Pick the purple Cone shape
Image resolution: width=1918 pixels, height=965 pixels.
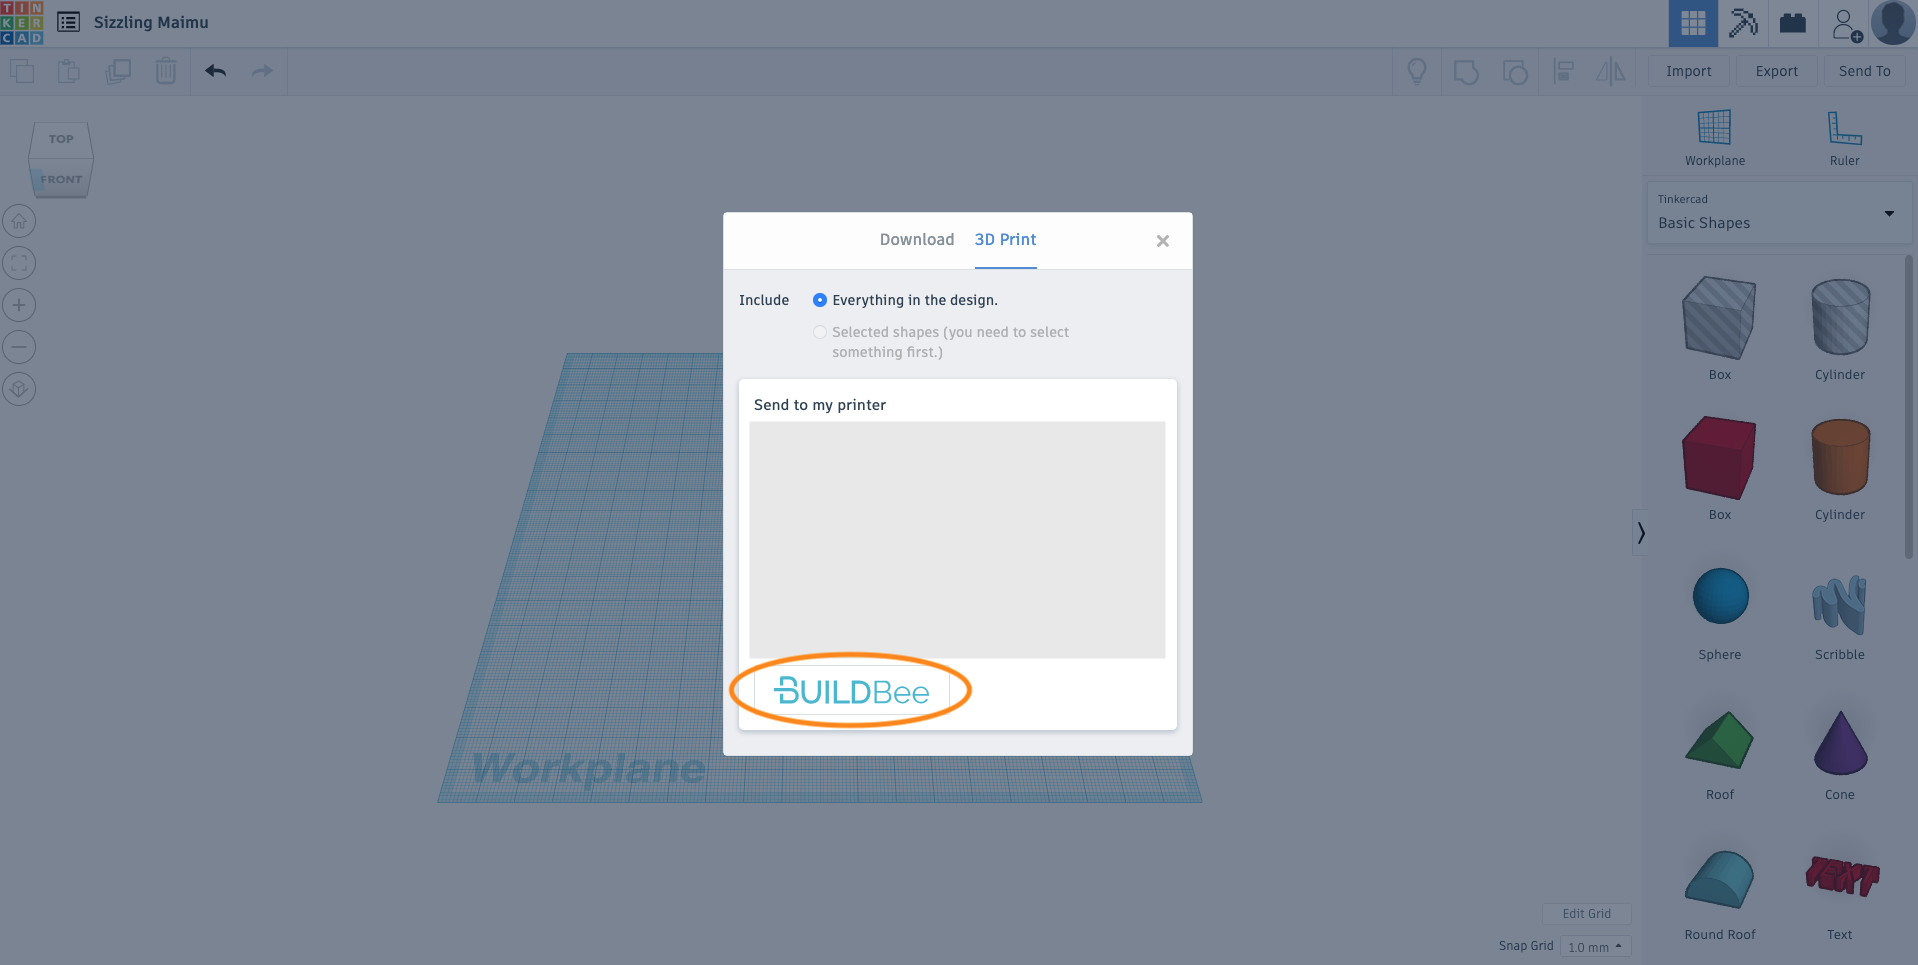(x=1840, y=743)
